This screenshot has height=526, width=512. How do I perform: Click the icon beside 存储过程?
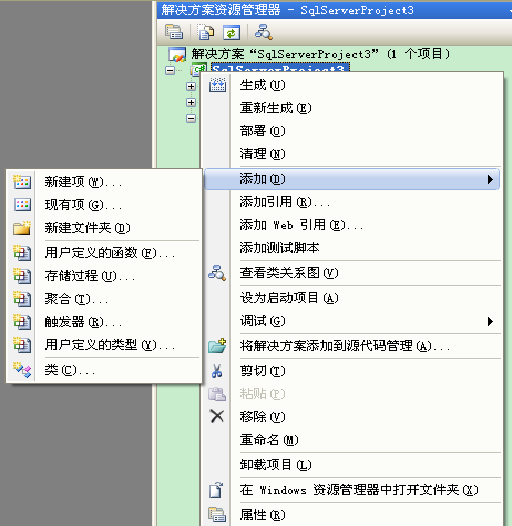22,276
